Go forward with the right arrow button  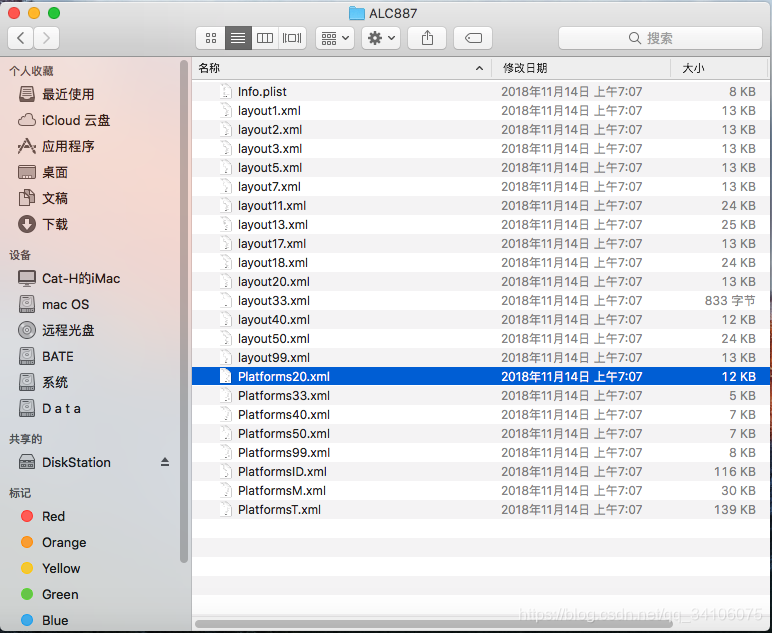point(46,38)
